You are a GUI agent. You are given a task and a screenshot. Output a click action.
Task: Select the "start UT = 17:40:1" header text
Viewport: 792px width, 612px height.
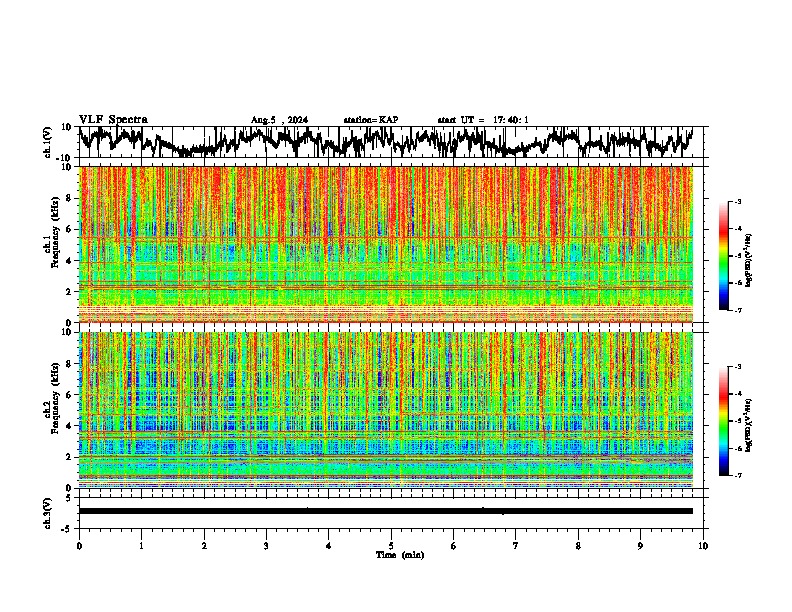click(483, 120)
